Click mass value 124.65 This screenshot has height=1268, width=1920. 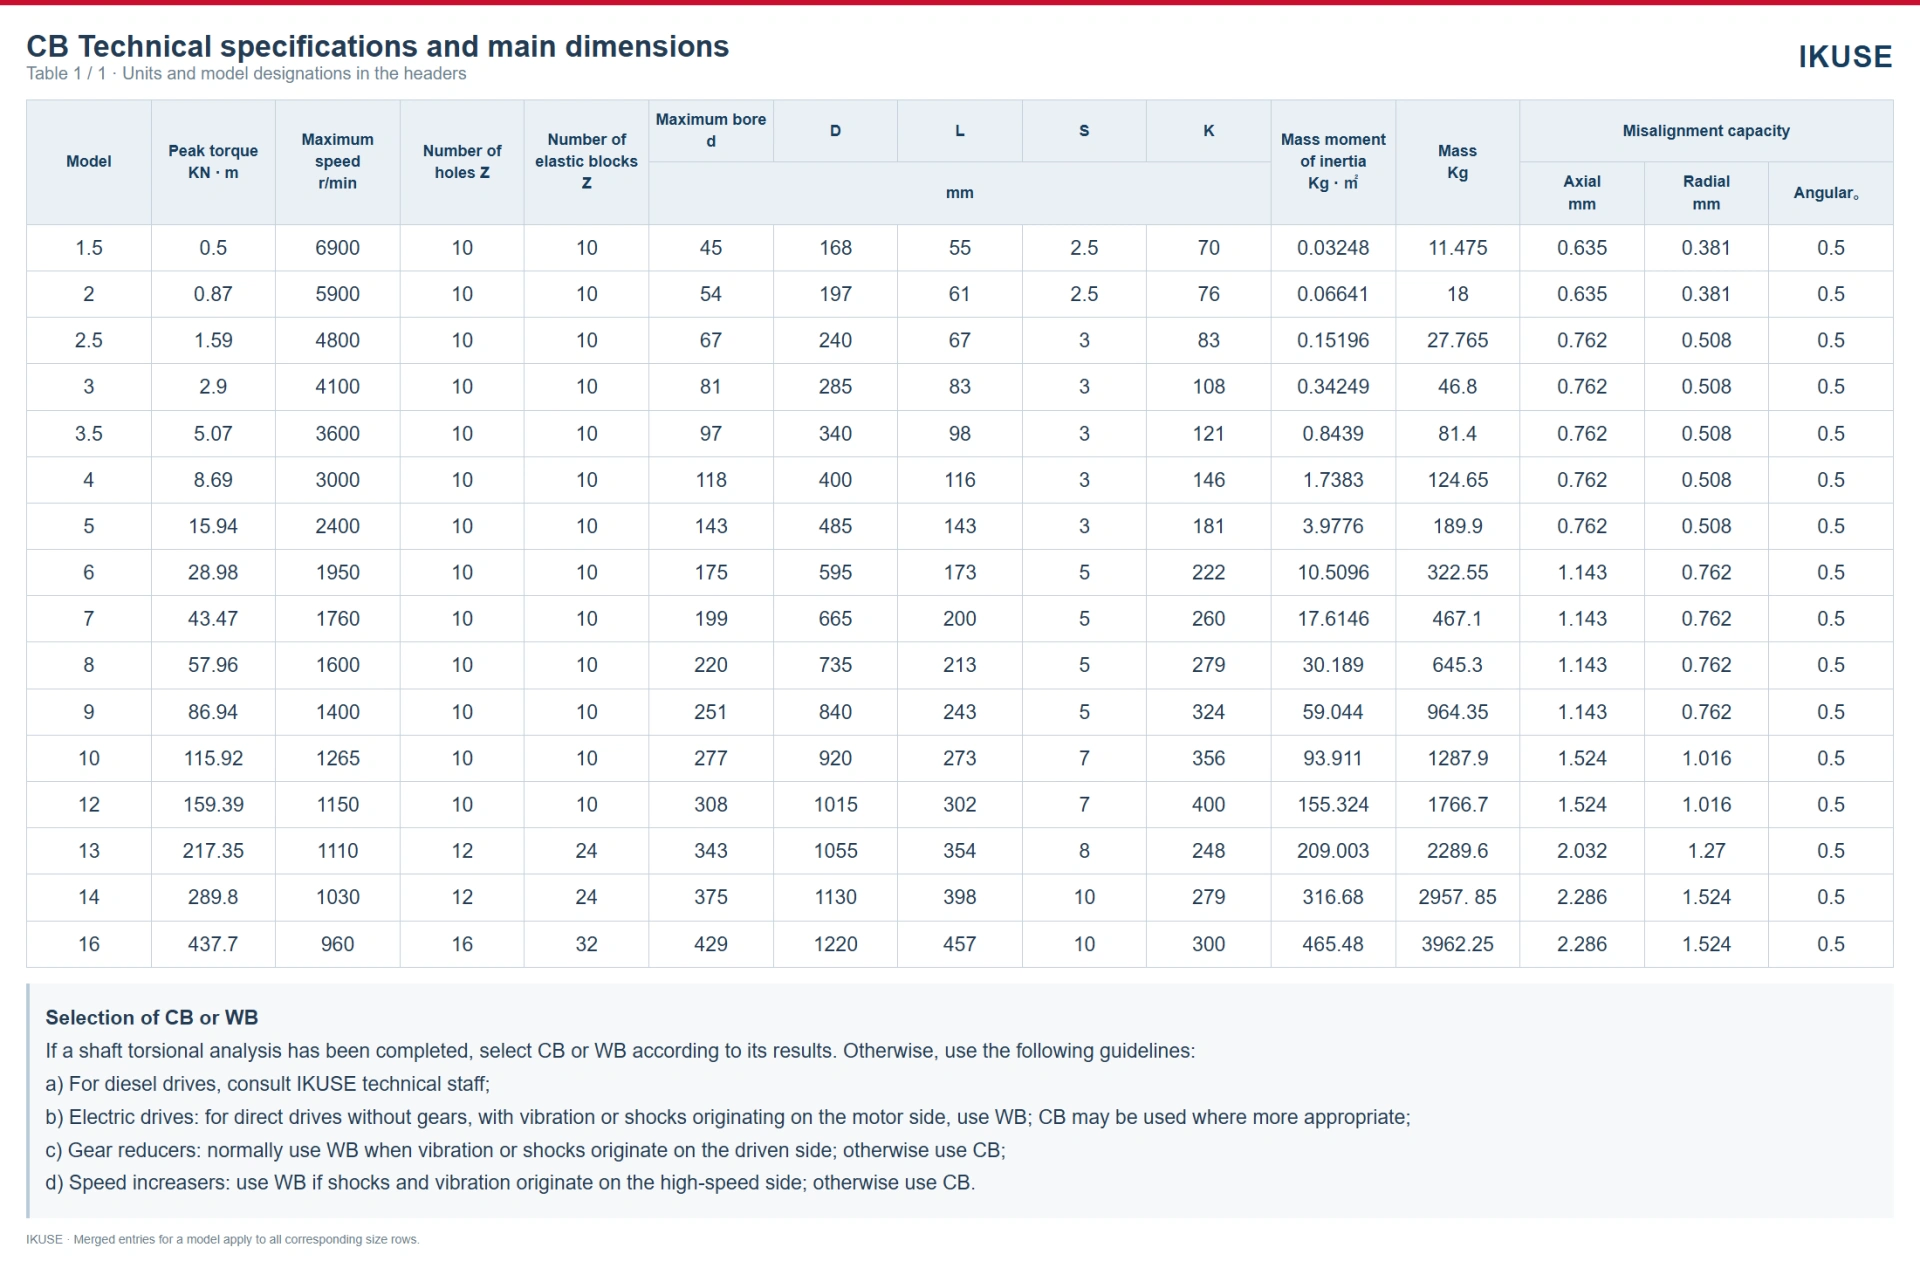(1457, 480)
